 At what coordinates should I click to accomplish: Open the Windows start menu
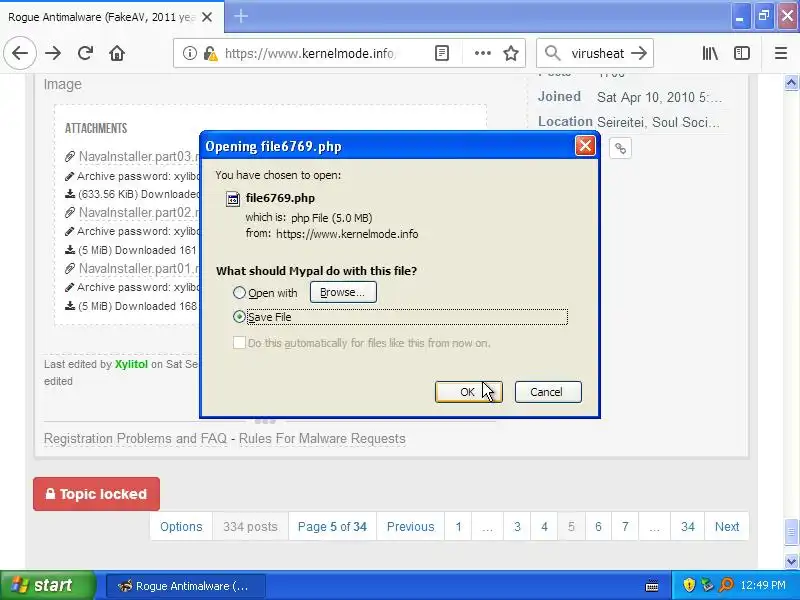(48, 585)
